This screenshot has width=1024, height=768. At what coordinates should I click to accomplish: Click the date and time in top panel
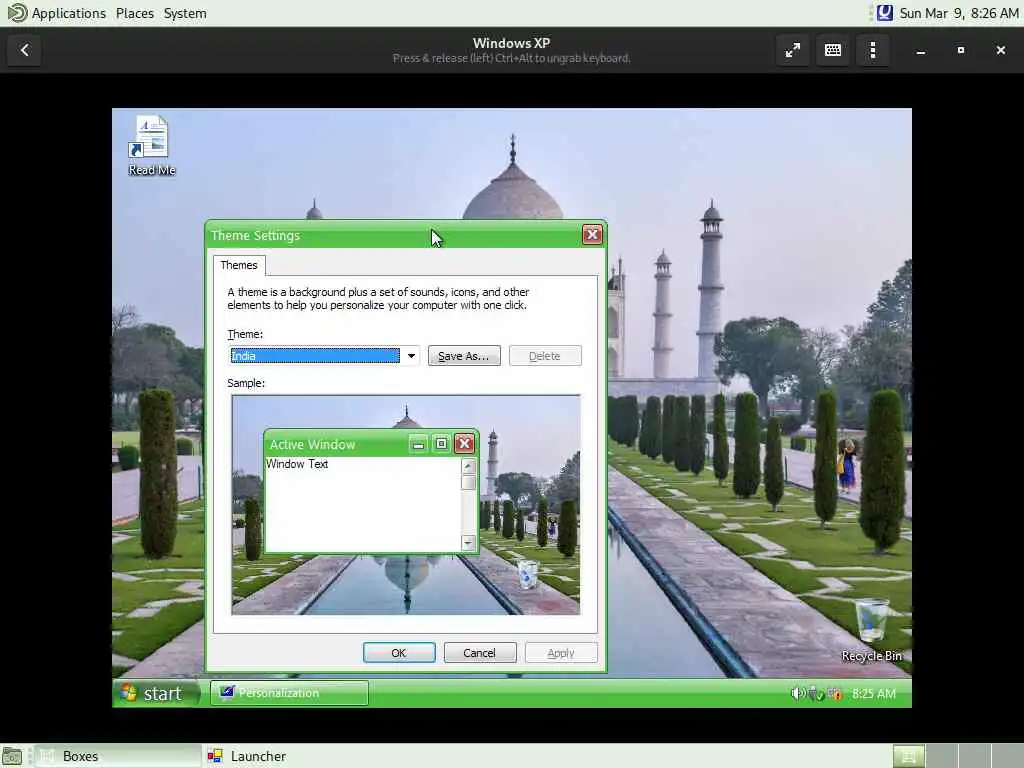[x=959, y=13]
